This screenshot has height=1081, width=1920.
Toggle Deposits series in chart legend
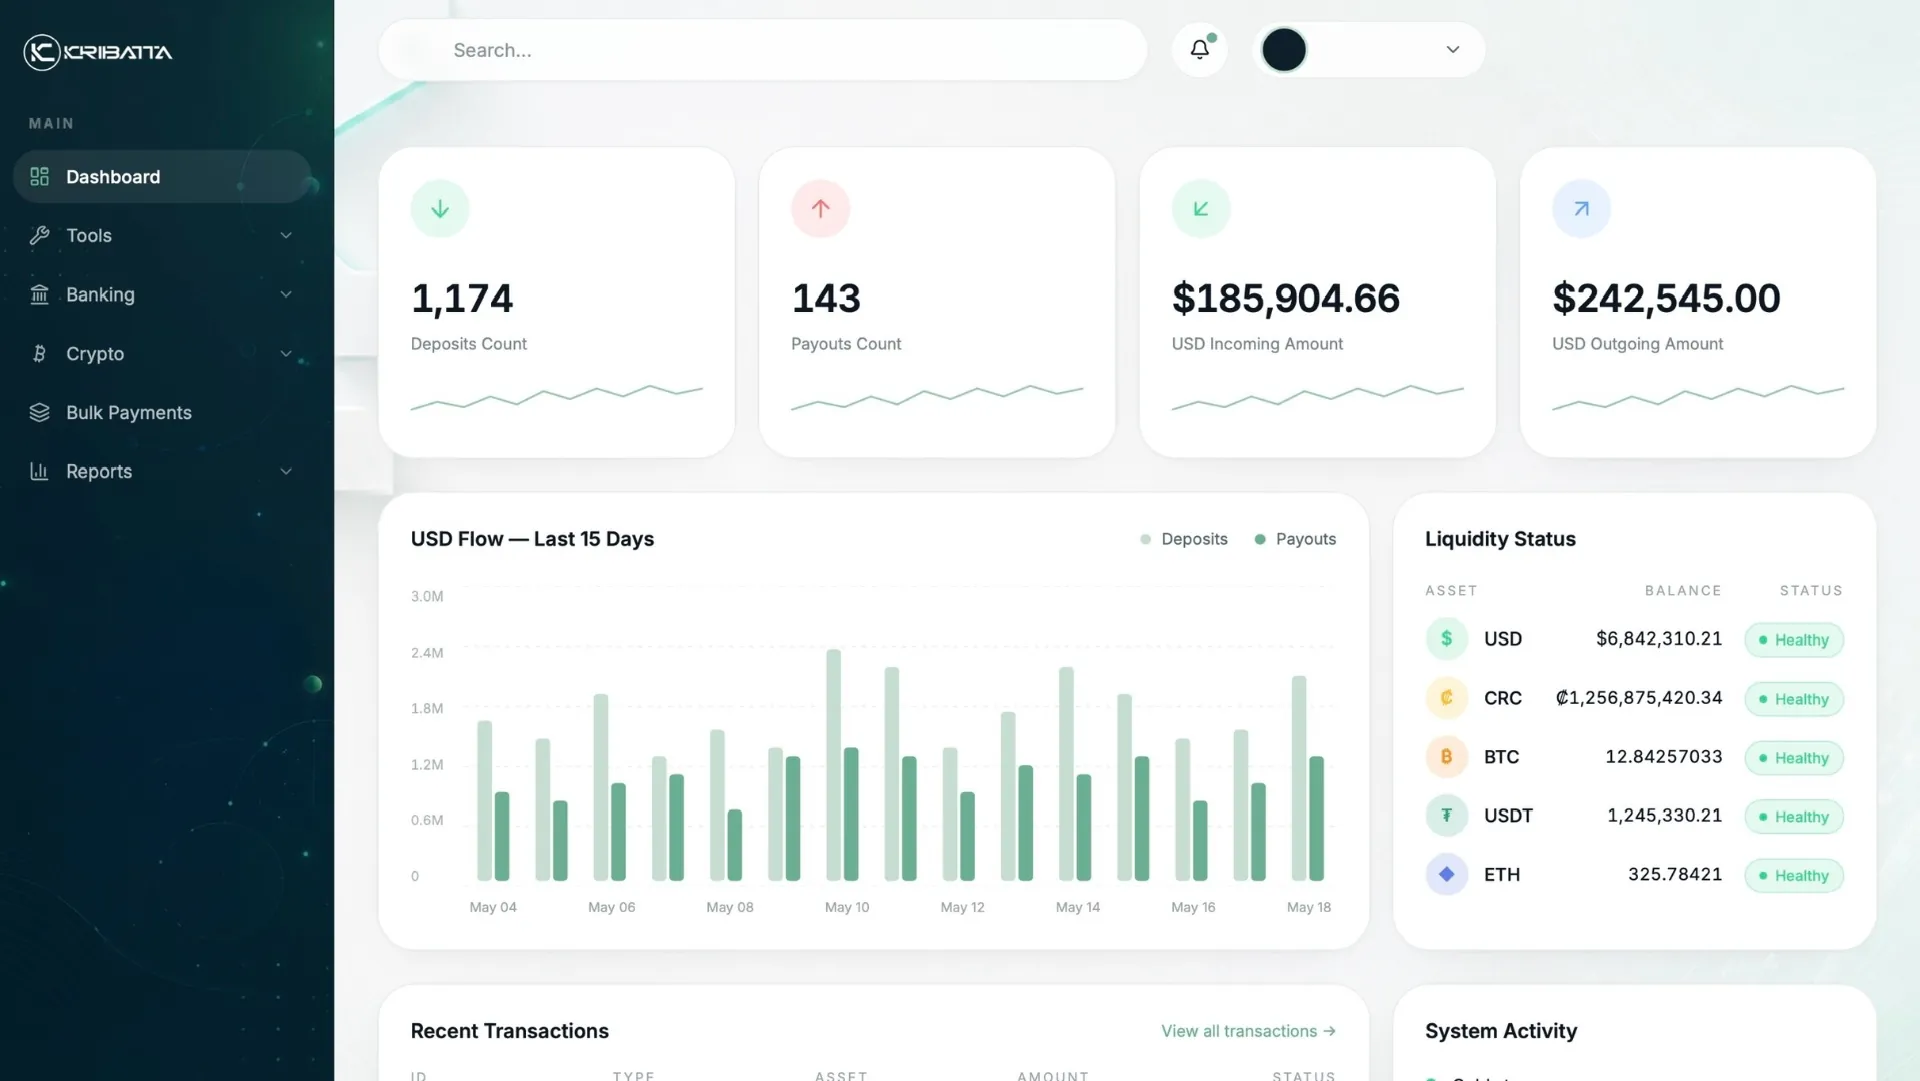tap(1184, 539)
